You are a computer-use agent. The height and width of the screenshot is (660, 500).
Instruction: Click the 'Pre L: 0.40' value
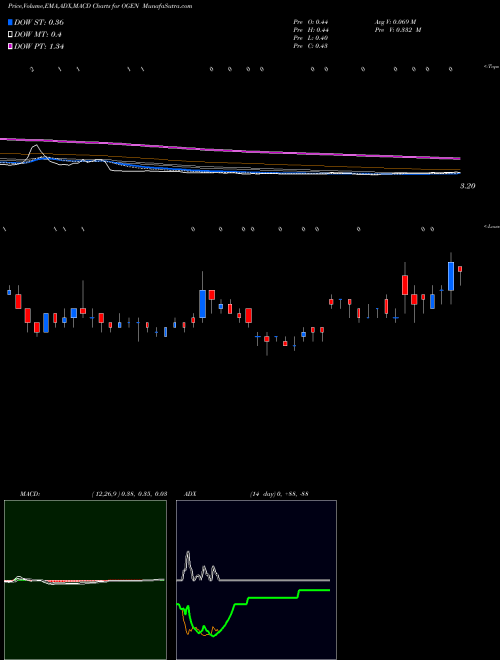click(311, 38)
